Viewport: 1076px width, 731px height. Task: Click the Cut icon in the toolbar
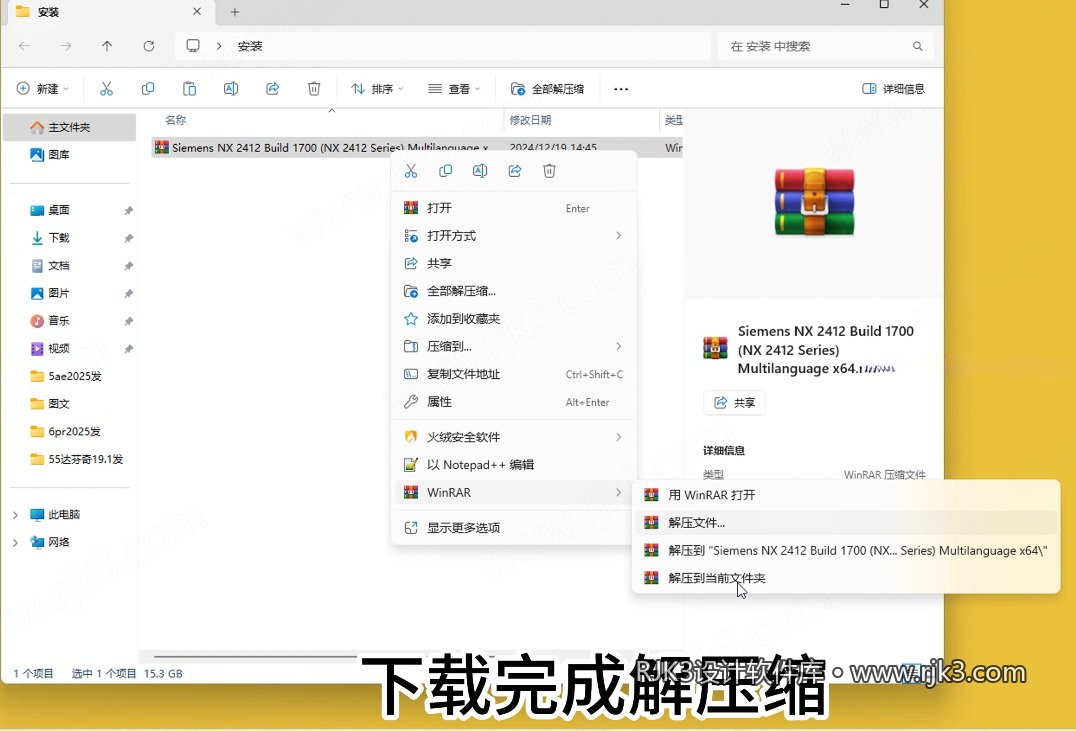(x=106, y=89)
